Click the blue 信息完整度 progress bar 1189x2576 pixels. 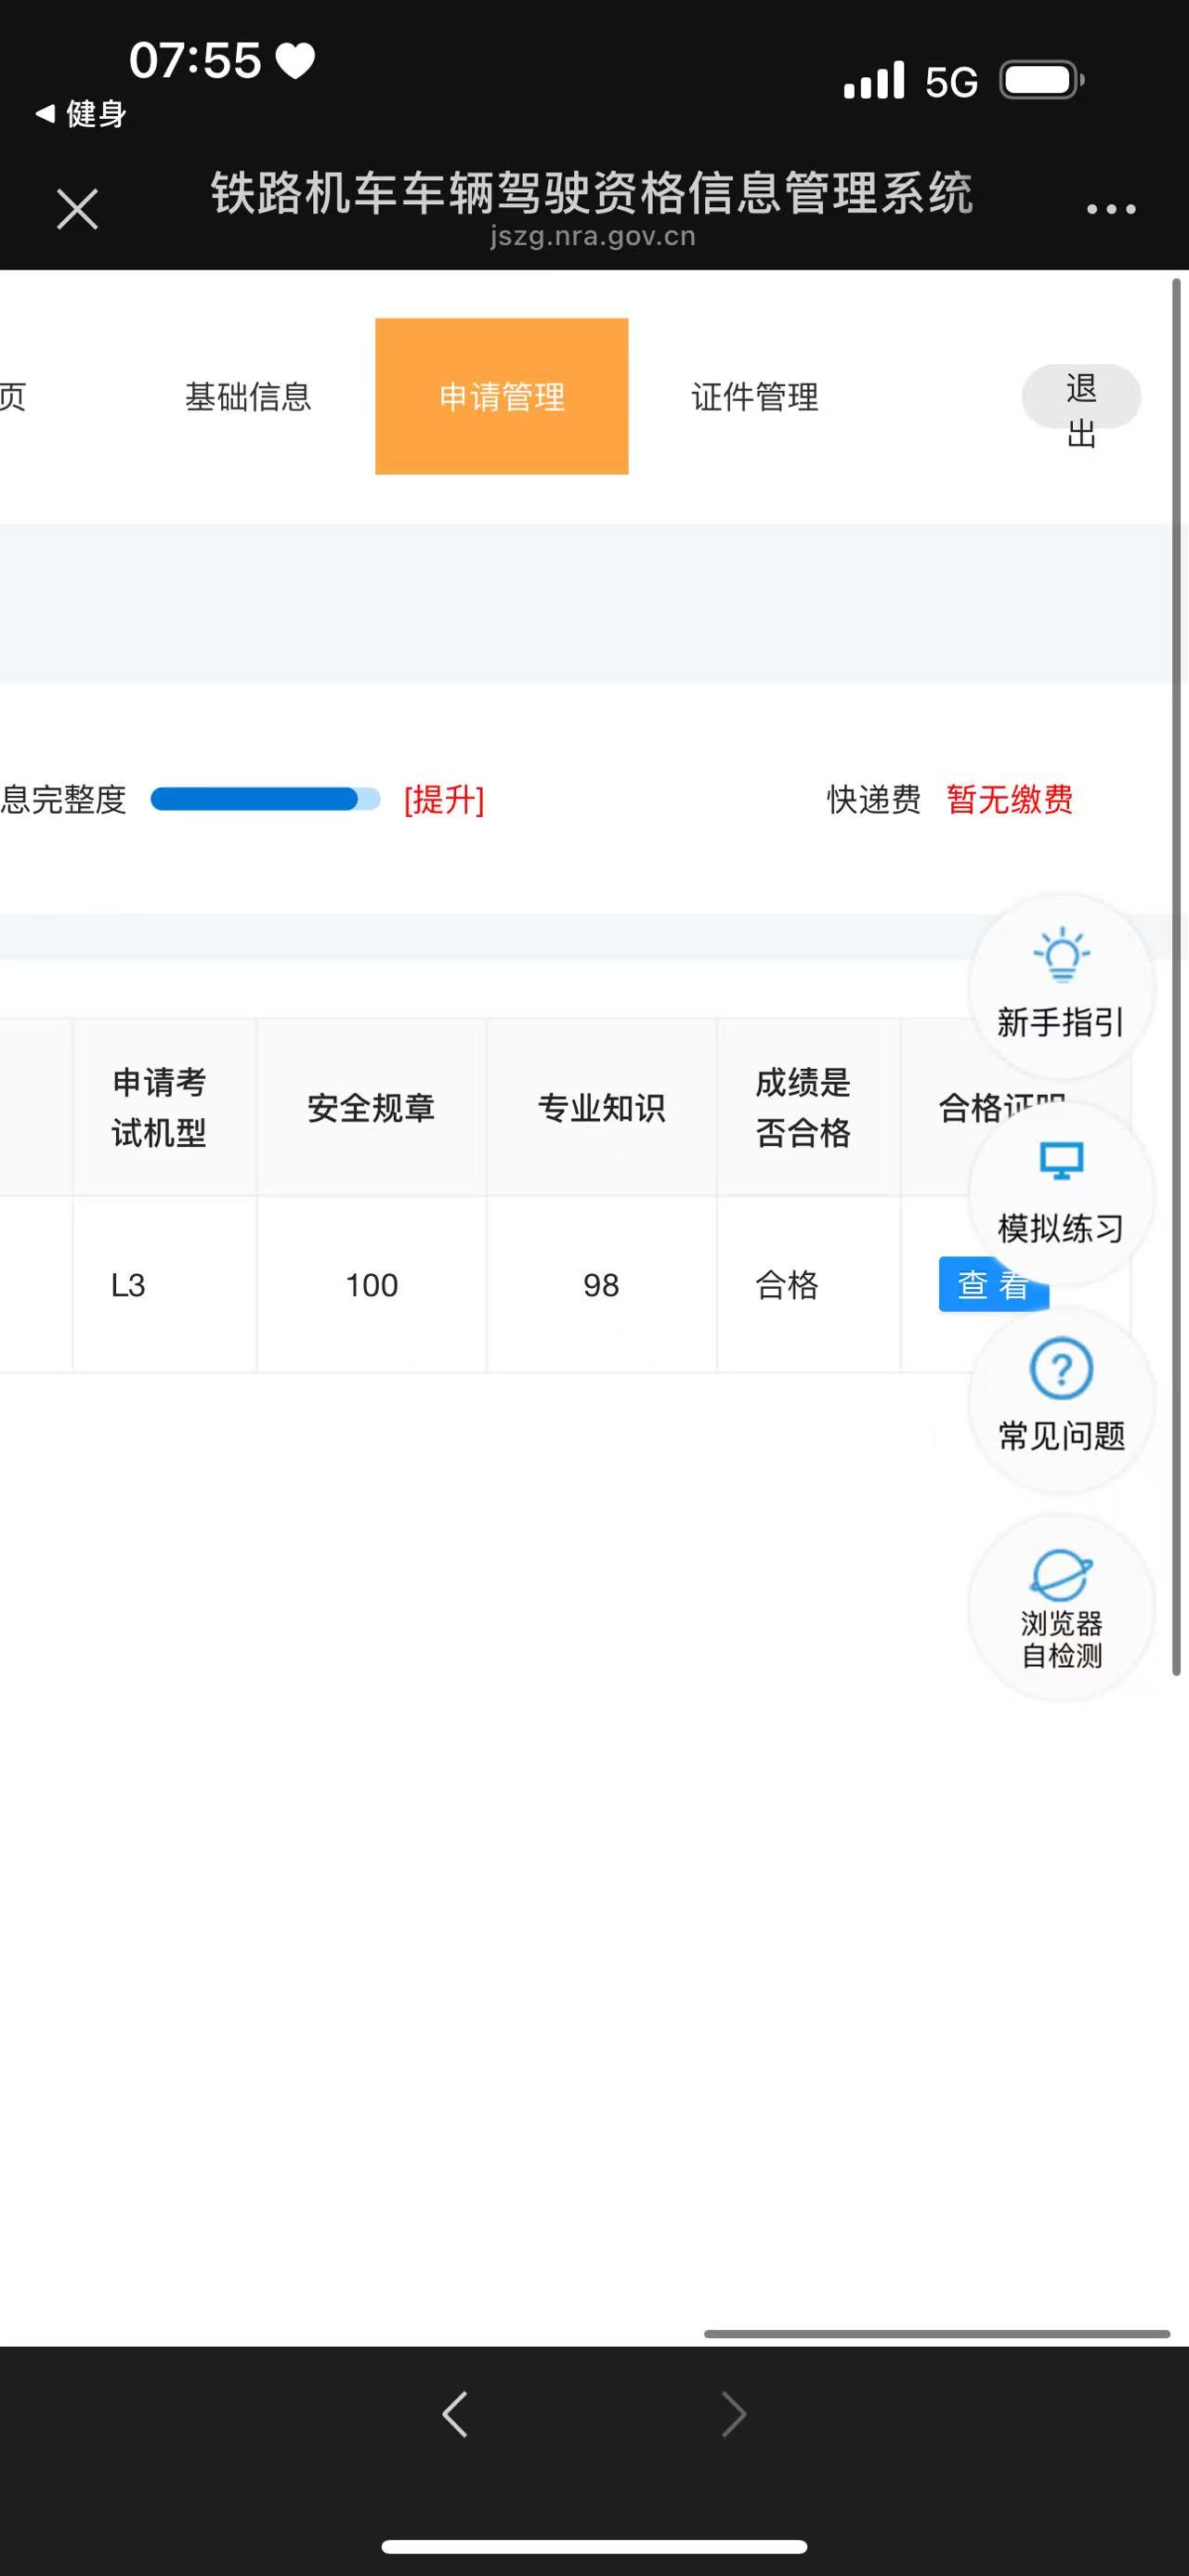click(x=265, y=799)
